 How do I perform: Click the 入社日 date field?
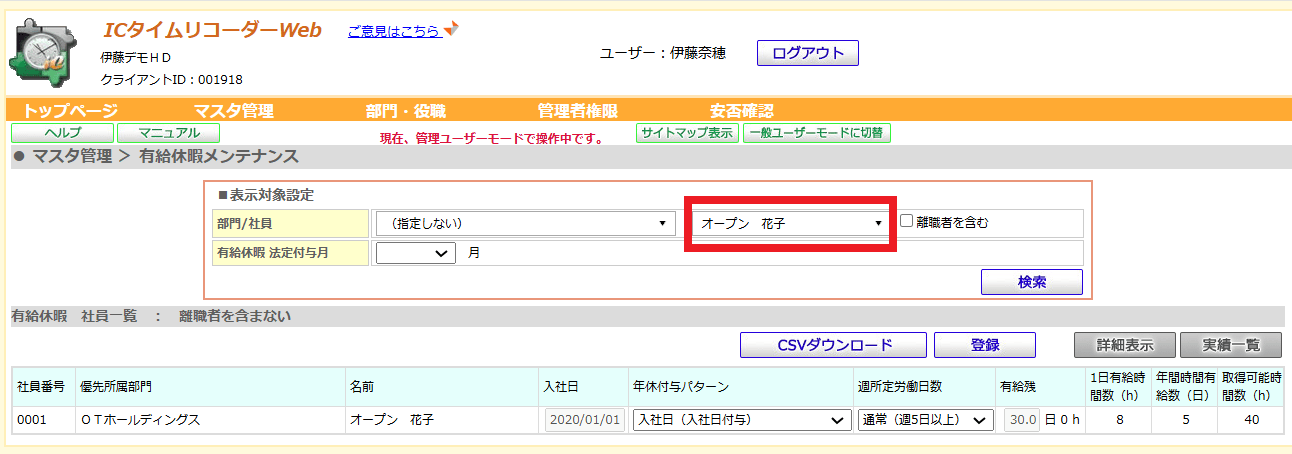[x=585, y=420]
